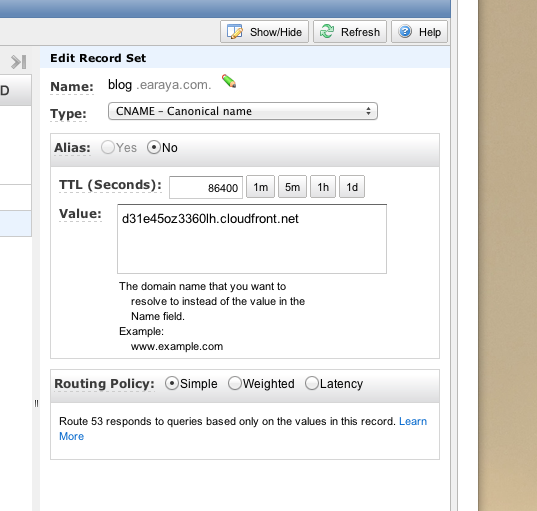This screenshot has width=537, height=511.
Task: Click the panel splitter handle
Action: coord(36,403)
